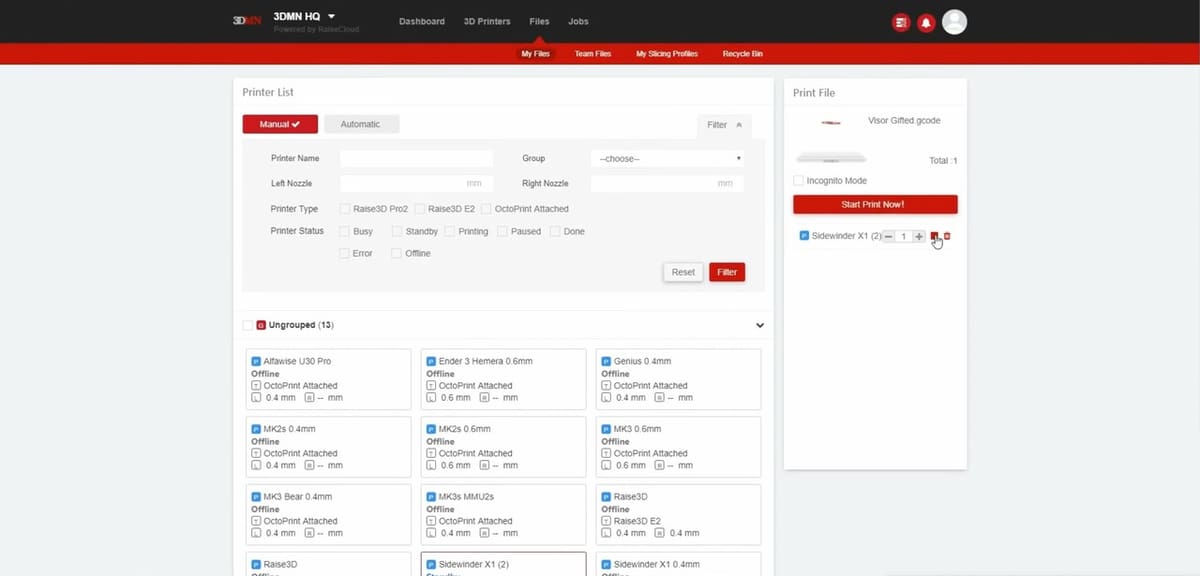Open the task list icon in header
The image size is (1200, 576).
901,22
